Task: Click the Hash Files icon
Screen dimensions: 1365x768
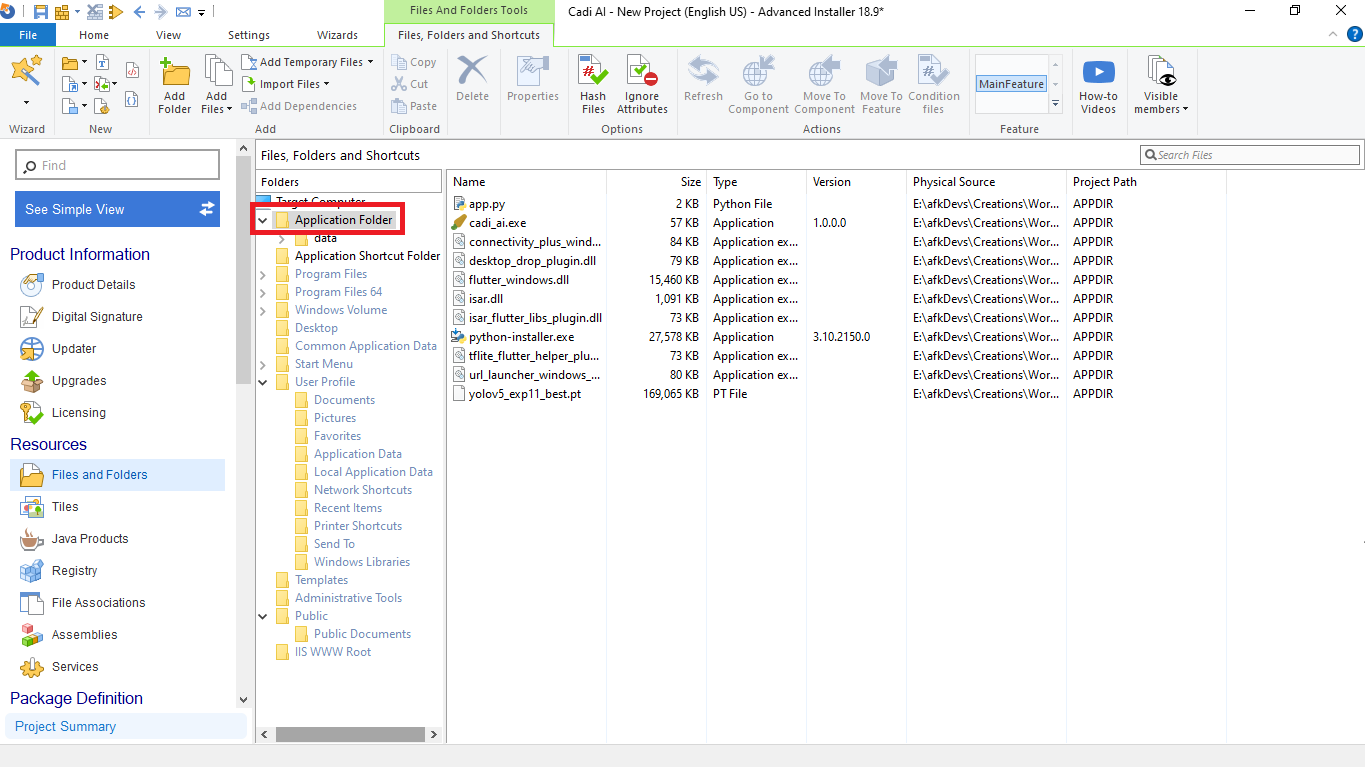Action: click(593, 84)
